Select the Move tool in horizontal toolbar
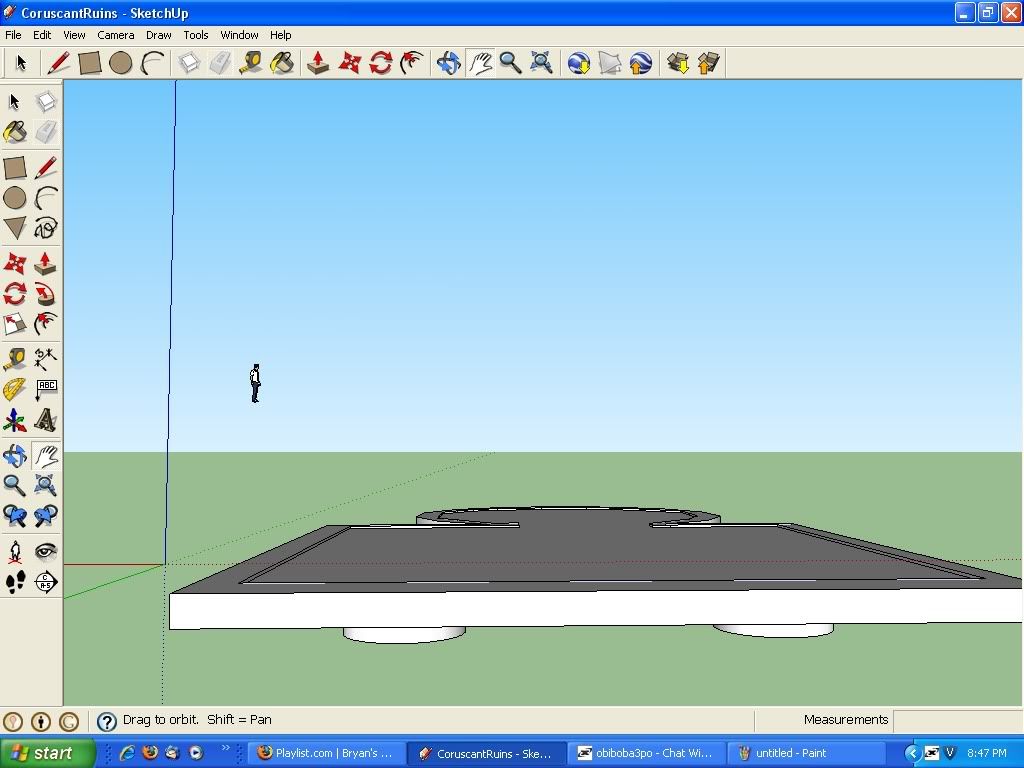Screen dimensions: 1024x768 349,63
